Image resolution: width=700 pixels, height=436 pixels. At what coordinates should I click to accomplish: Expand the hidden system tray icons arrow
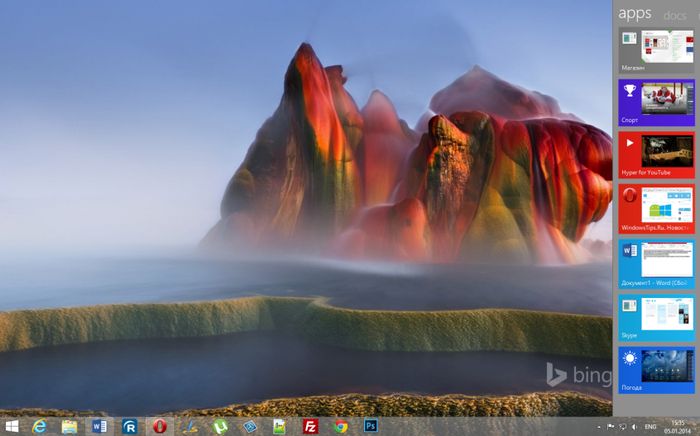click(597, 426)
